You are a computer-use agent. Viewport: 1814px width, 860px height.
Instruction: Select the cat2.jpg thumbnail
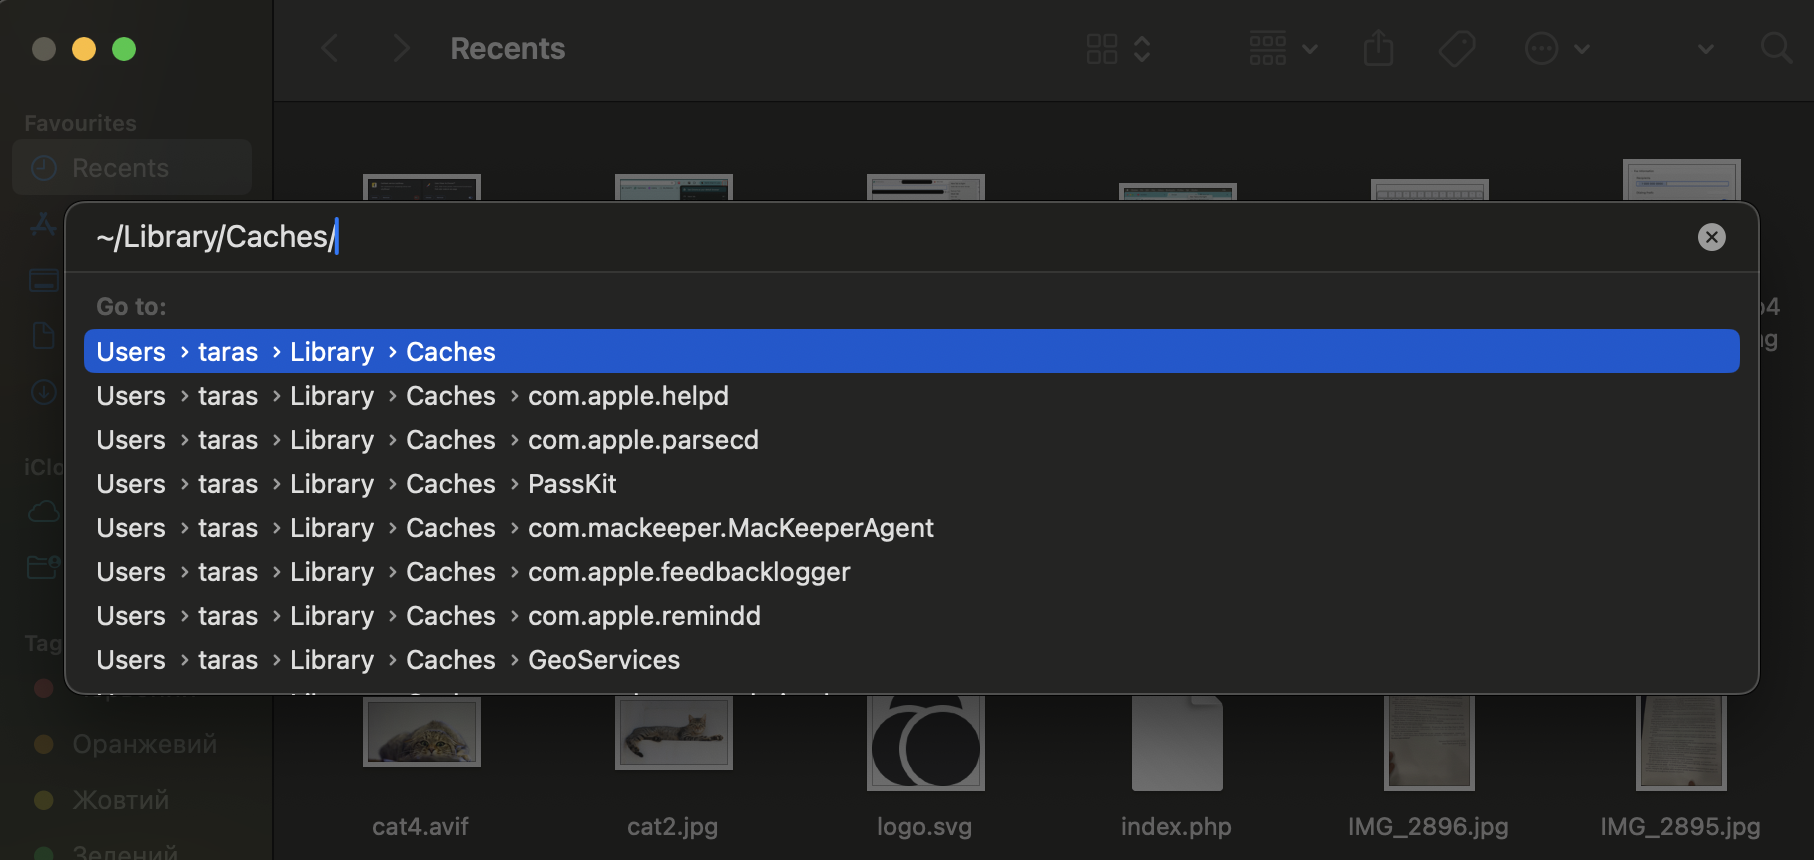pos(673,733)
